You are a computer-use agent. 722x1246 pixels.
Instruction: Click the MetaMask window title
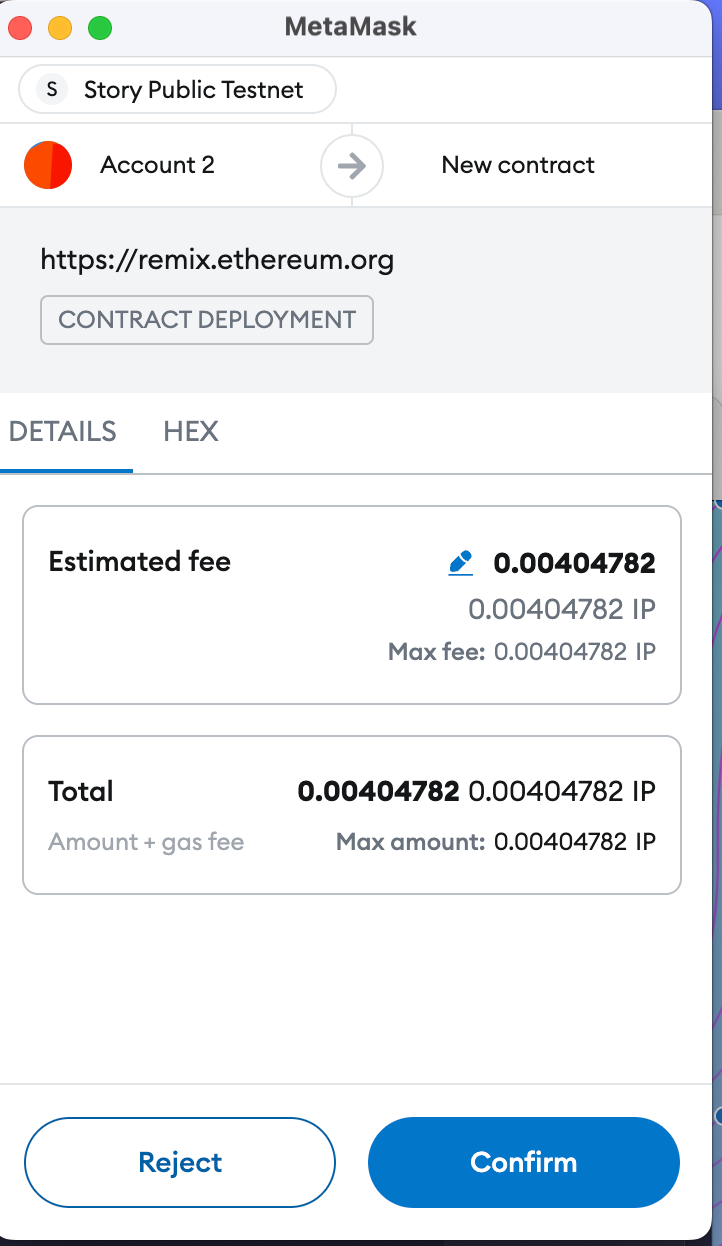(x=351, y=27)
